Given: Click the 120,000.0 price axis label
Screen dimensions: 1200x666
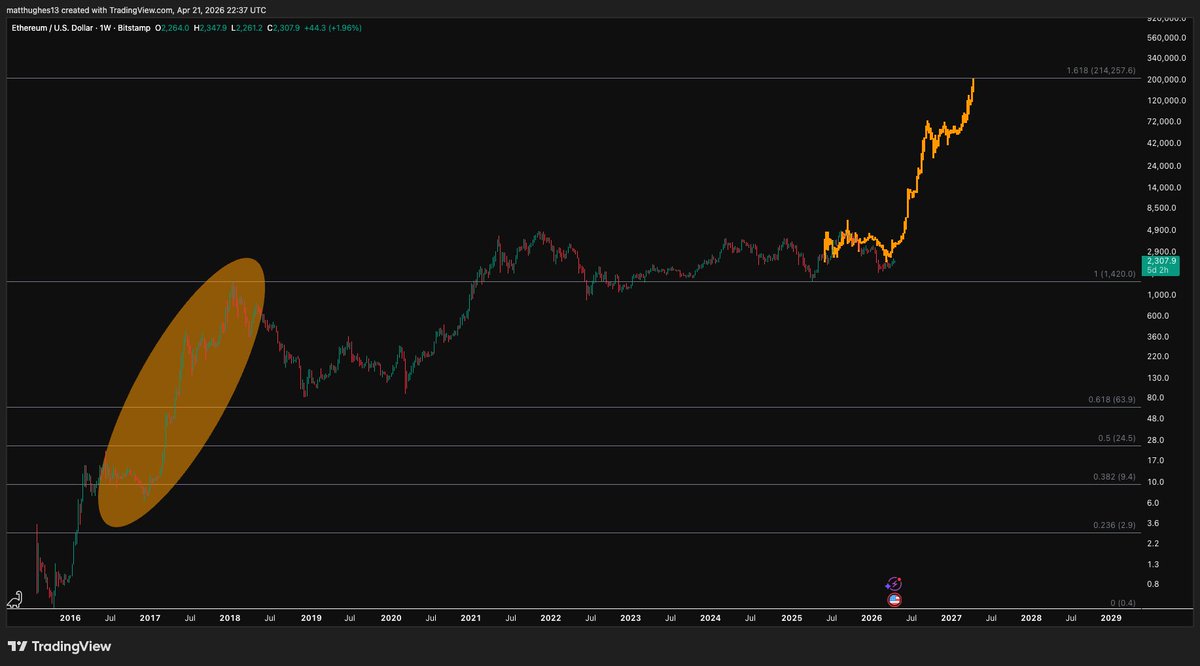Looking at the screenshot, I should click(x=1165, y=101).
